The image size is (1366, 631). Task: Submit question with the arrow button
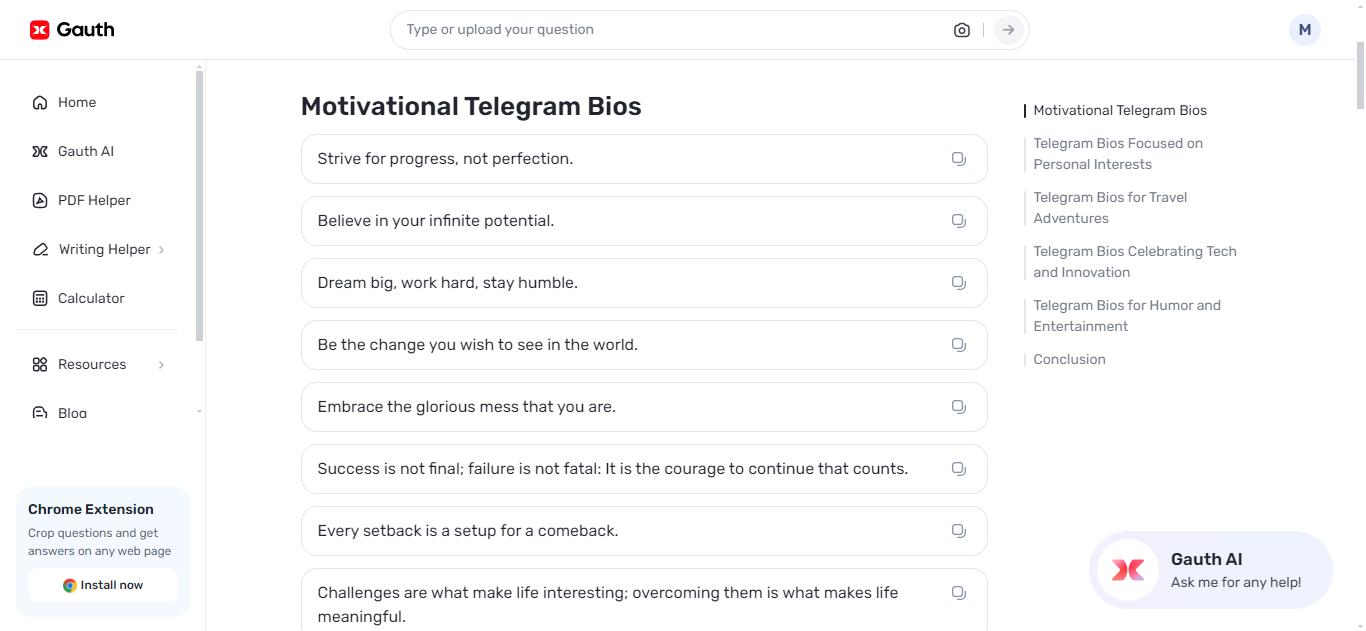(x=1008, y=29)
